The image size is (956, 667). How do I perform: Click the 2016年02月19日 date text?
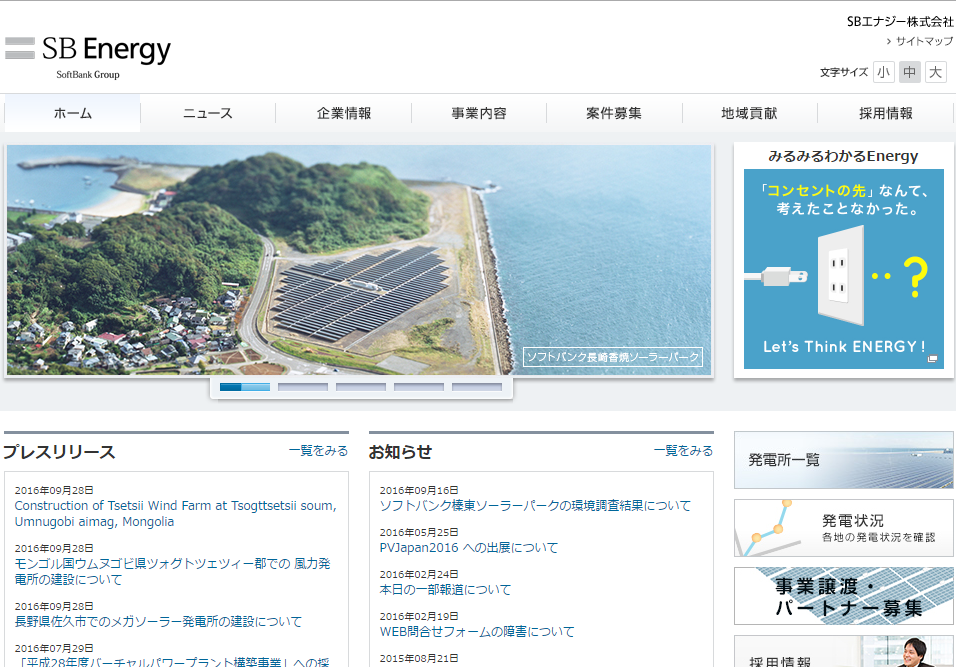419,616
